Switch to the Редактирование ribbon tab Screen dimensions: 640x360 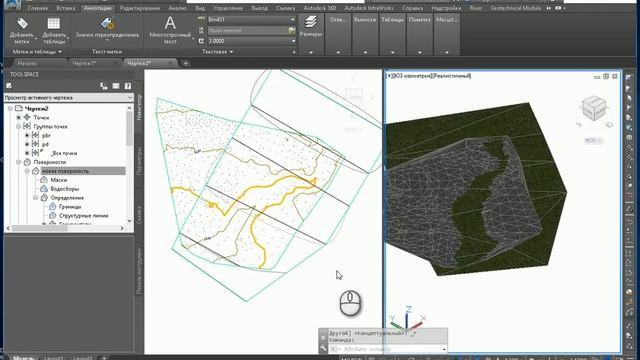pos(140,8)
